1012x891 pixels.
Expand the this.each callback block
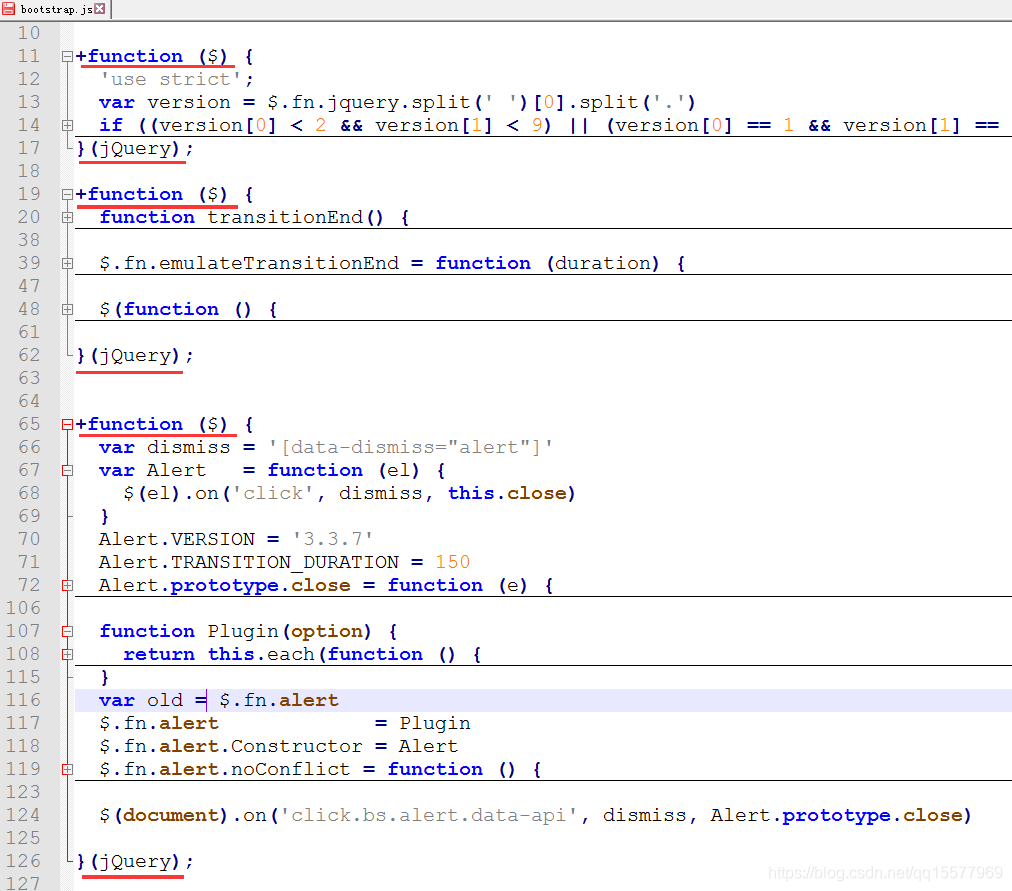(x=65, y=654)
